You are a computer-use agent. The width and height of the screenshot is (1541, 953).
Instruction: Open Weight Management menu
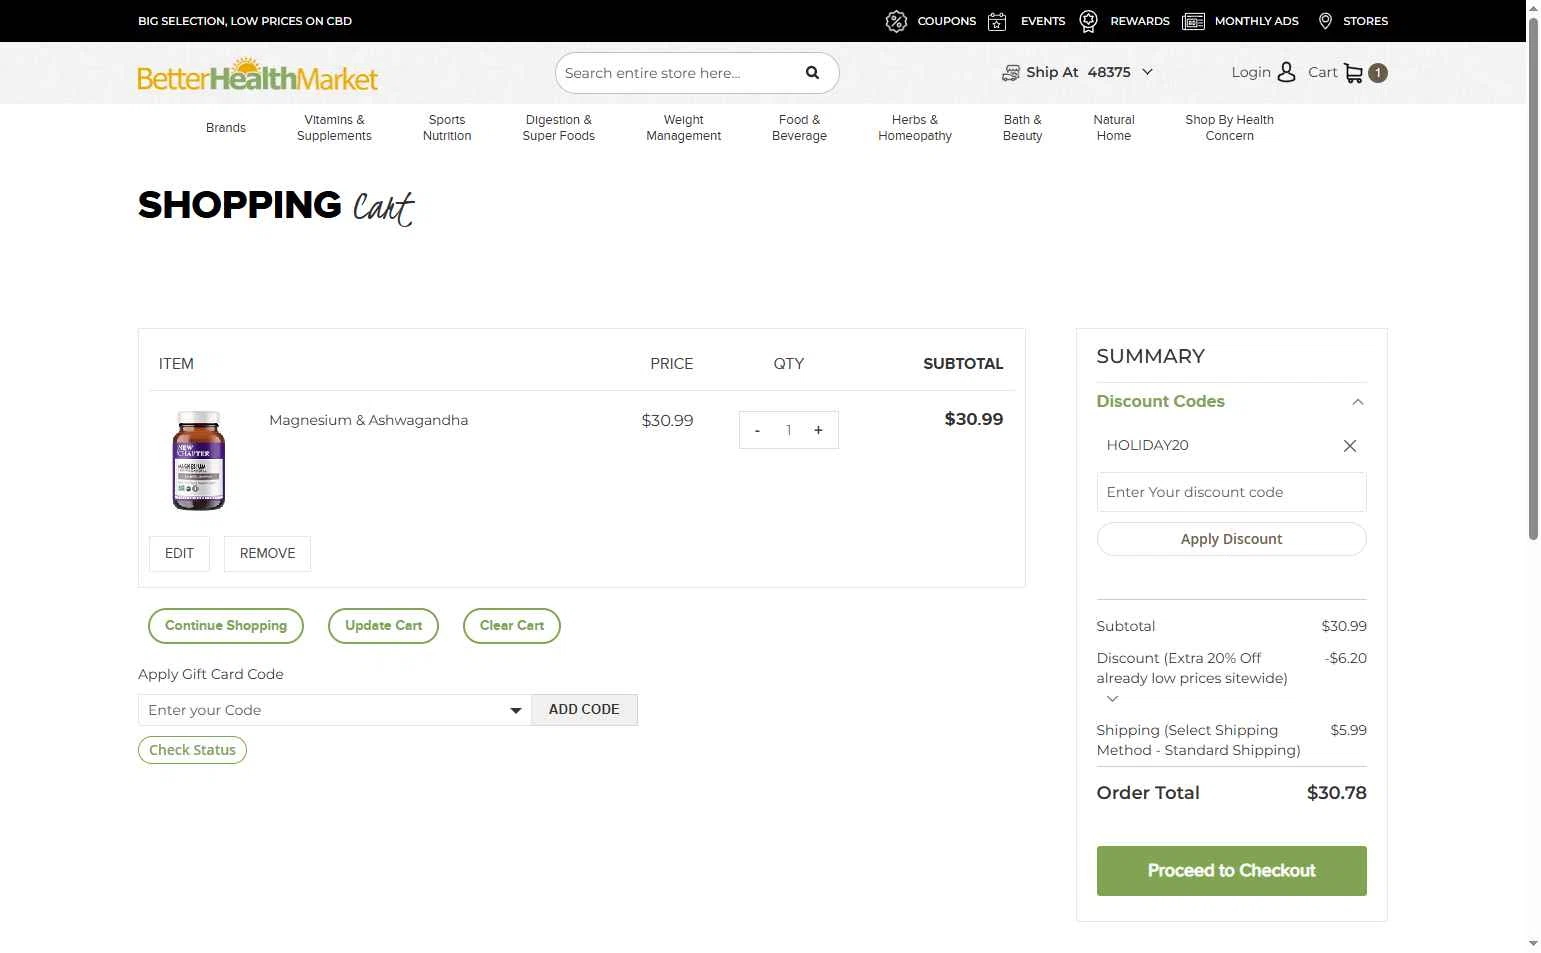click(683, 128)
